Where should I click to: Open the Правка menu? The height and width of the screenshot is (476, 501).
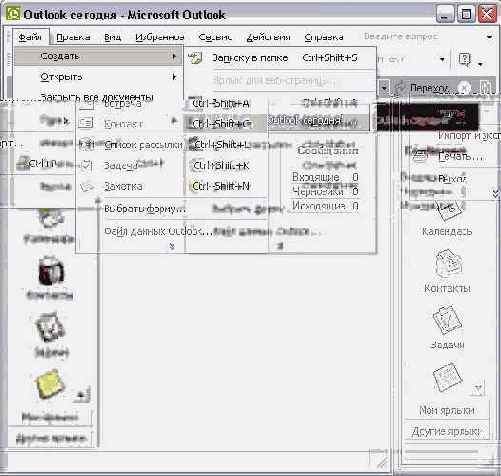coord(73,37)
